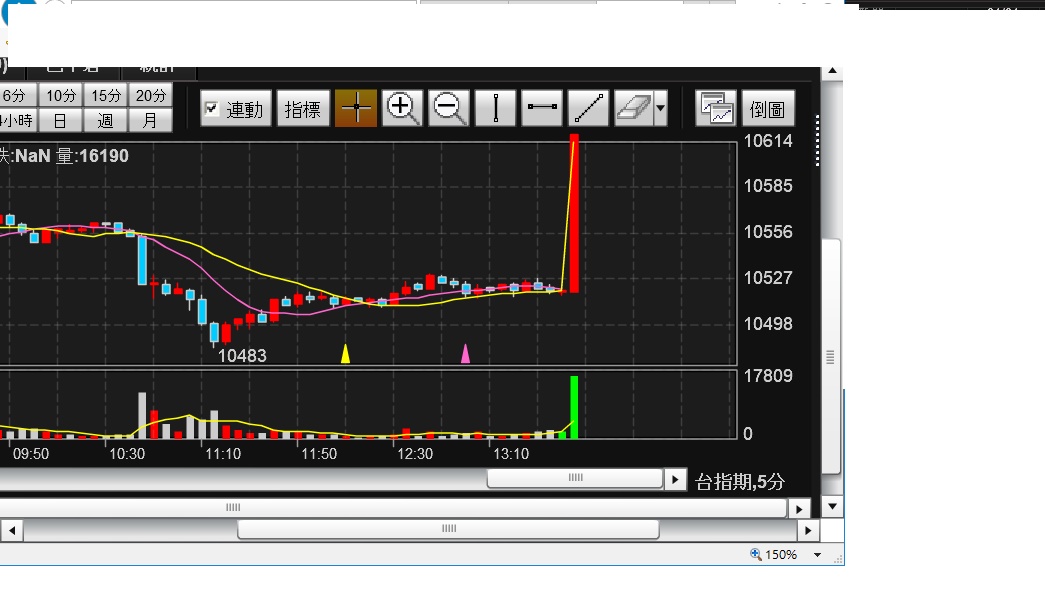Switch to the 20分 timeframe
Screen dimensions: 1045x593
pos(151,95)
